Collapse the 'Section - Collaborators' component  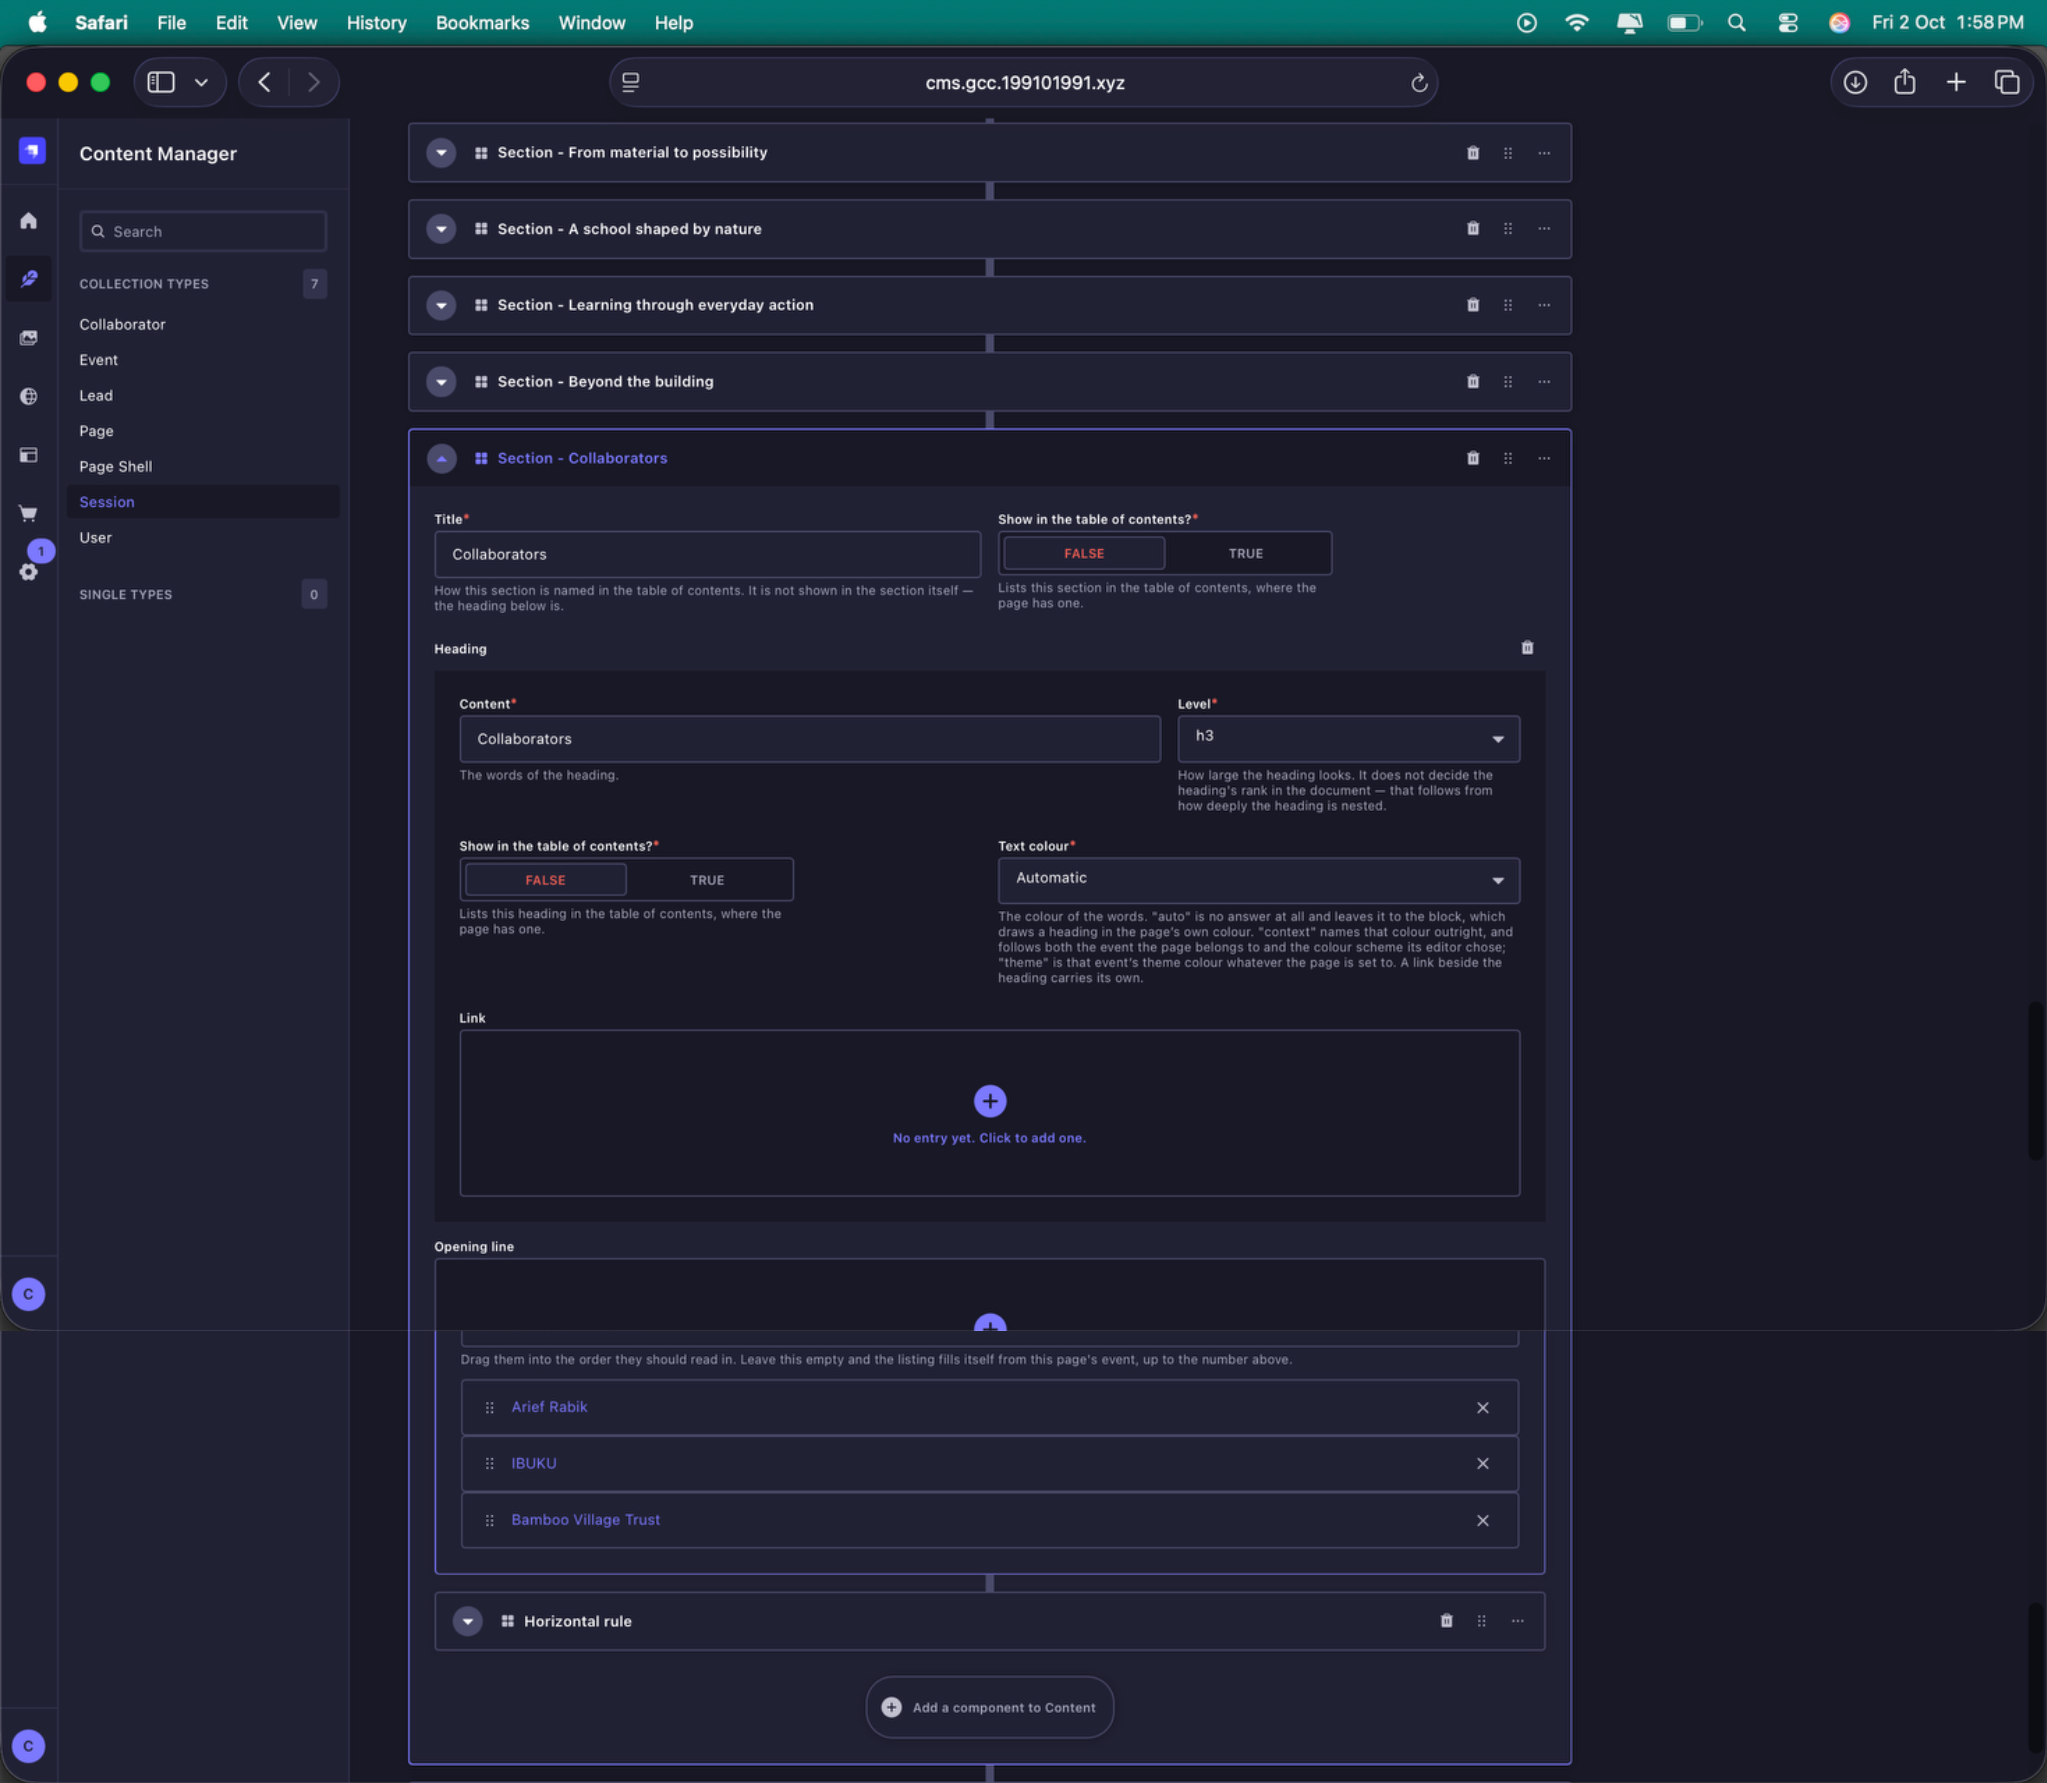pyautogui.click(x=441, y=458)
